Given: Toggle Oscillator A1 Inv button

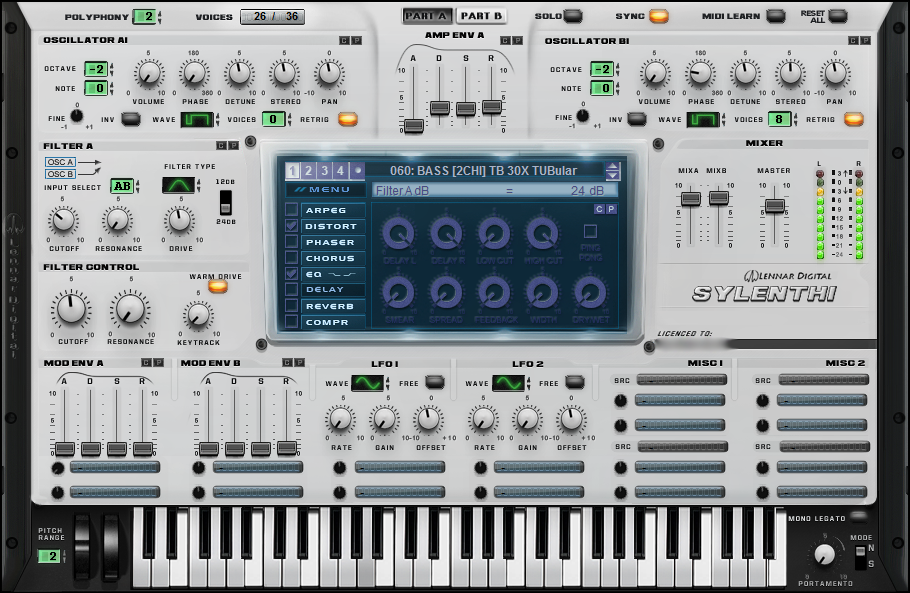Looking at the screenshot, I should point(131,120).
